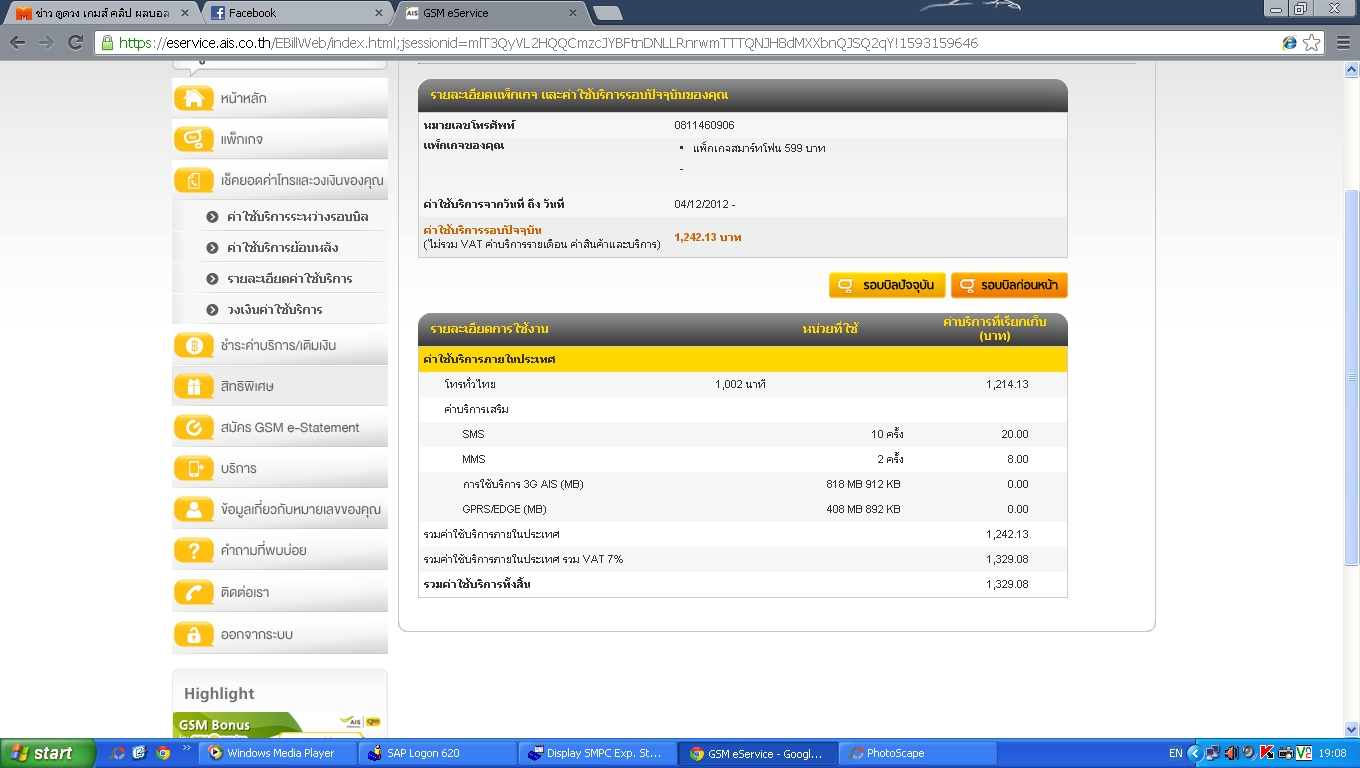Click the camera icon in system tray

[1284, 753]
